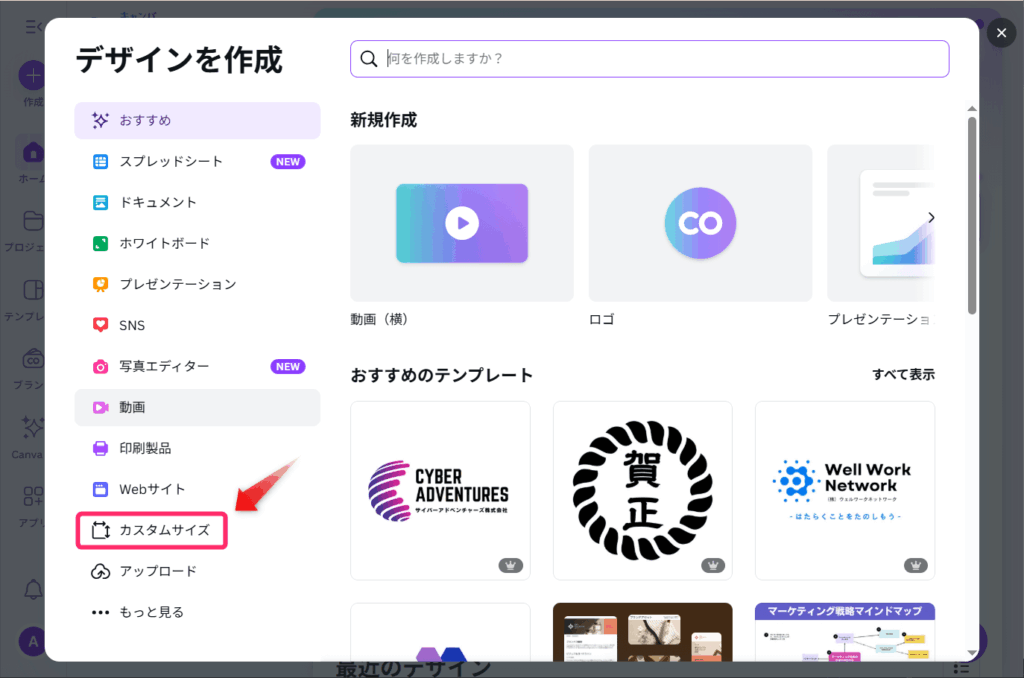Select SNS category
Screen dimensions: 1024x678
tap(197, 325)
